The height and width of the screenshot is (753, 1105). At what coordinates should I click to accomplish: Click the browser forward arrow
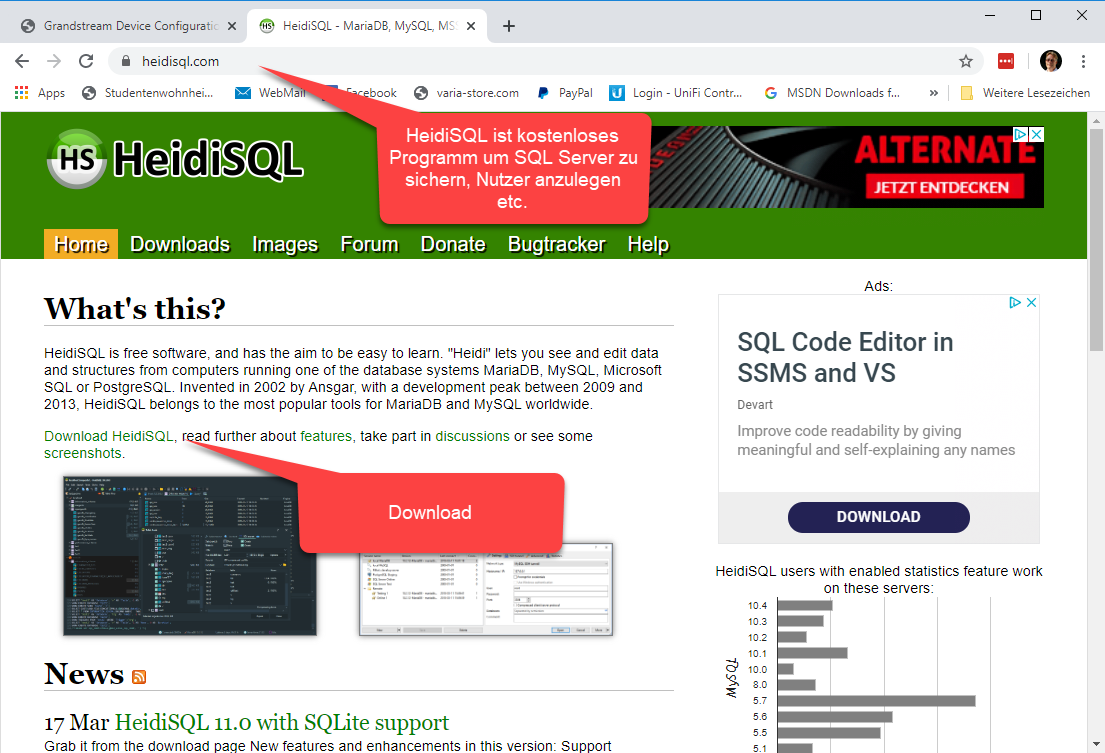click(54, 61)
